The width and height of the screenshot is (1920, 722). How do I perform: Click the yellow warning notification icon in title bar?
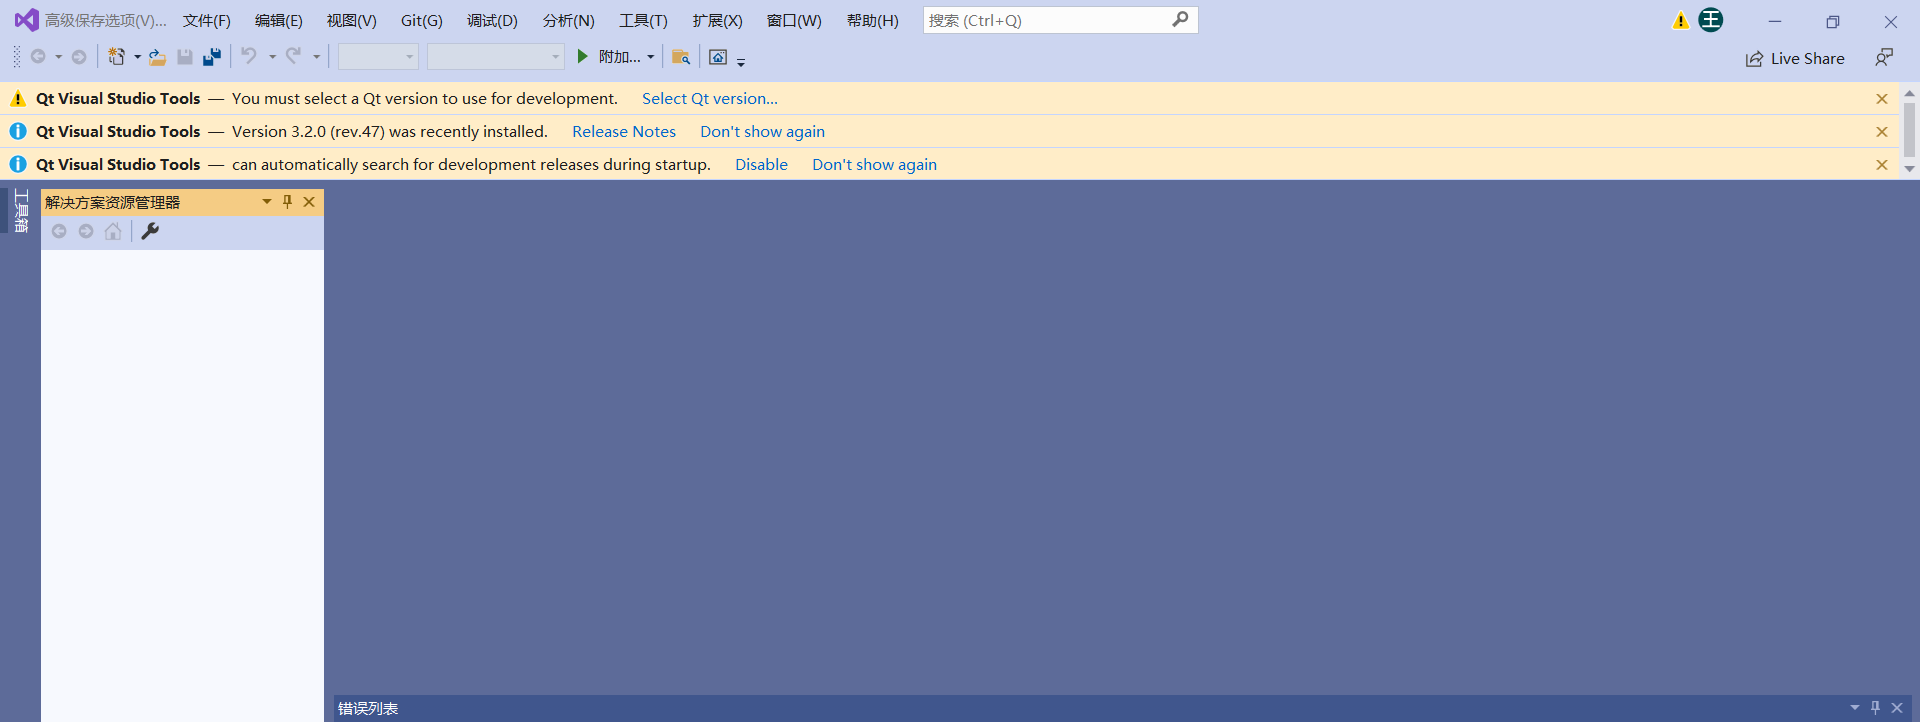pos(1681,20)
